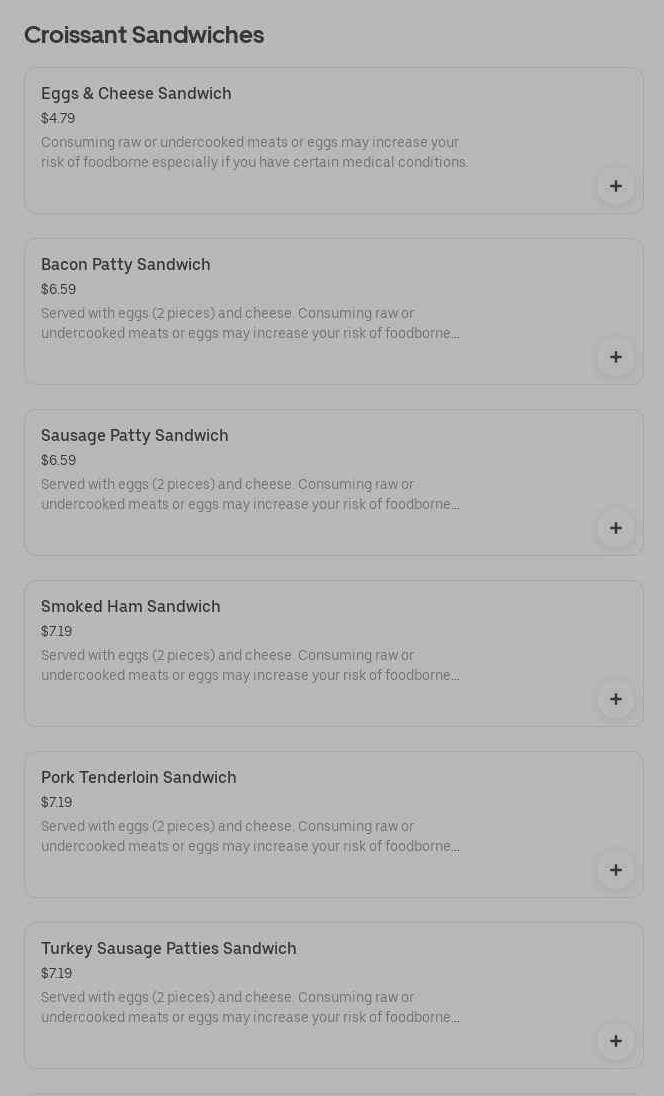Open the Pork Tenderloin Sandwich title
664x1096 pixels.
coord(139,777)
